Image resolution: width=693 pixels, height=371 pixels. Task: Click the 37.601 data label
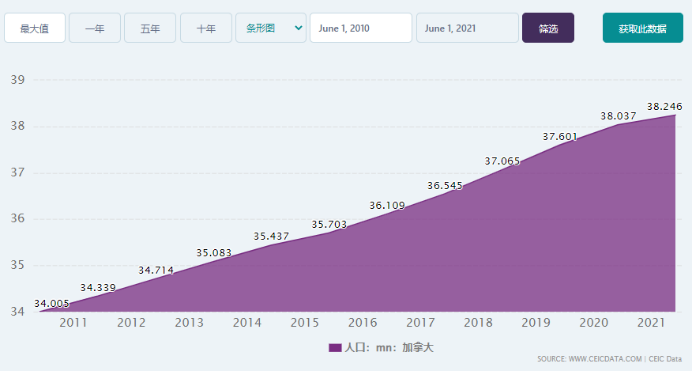coord(560,137)
